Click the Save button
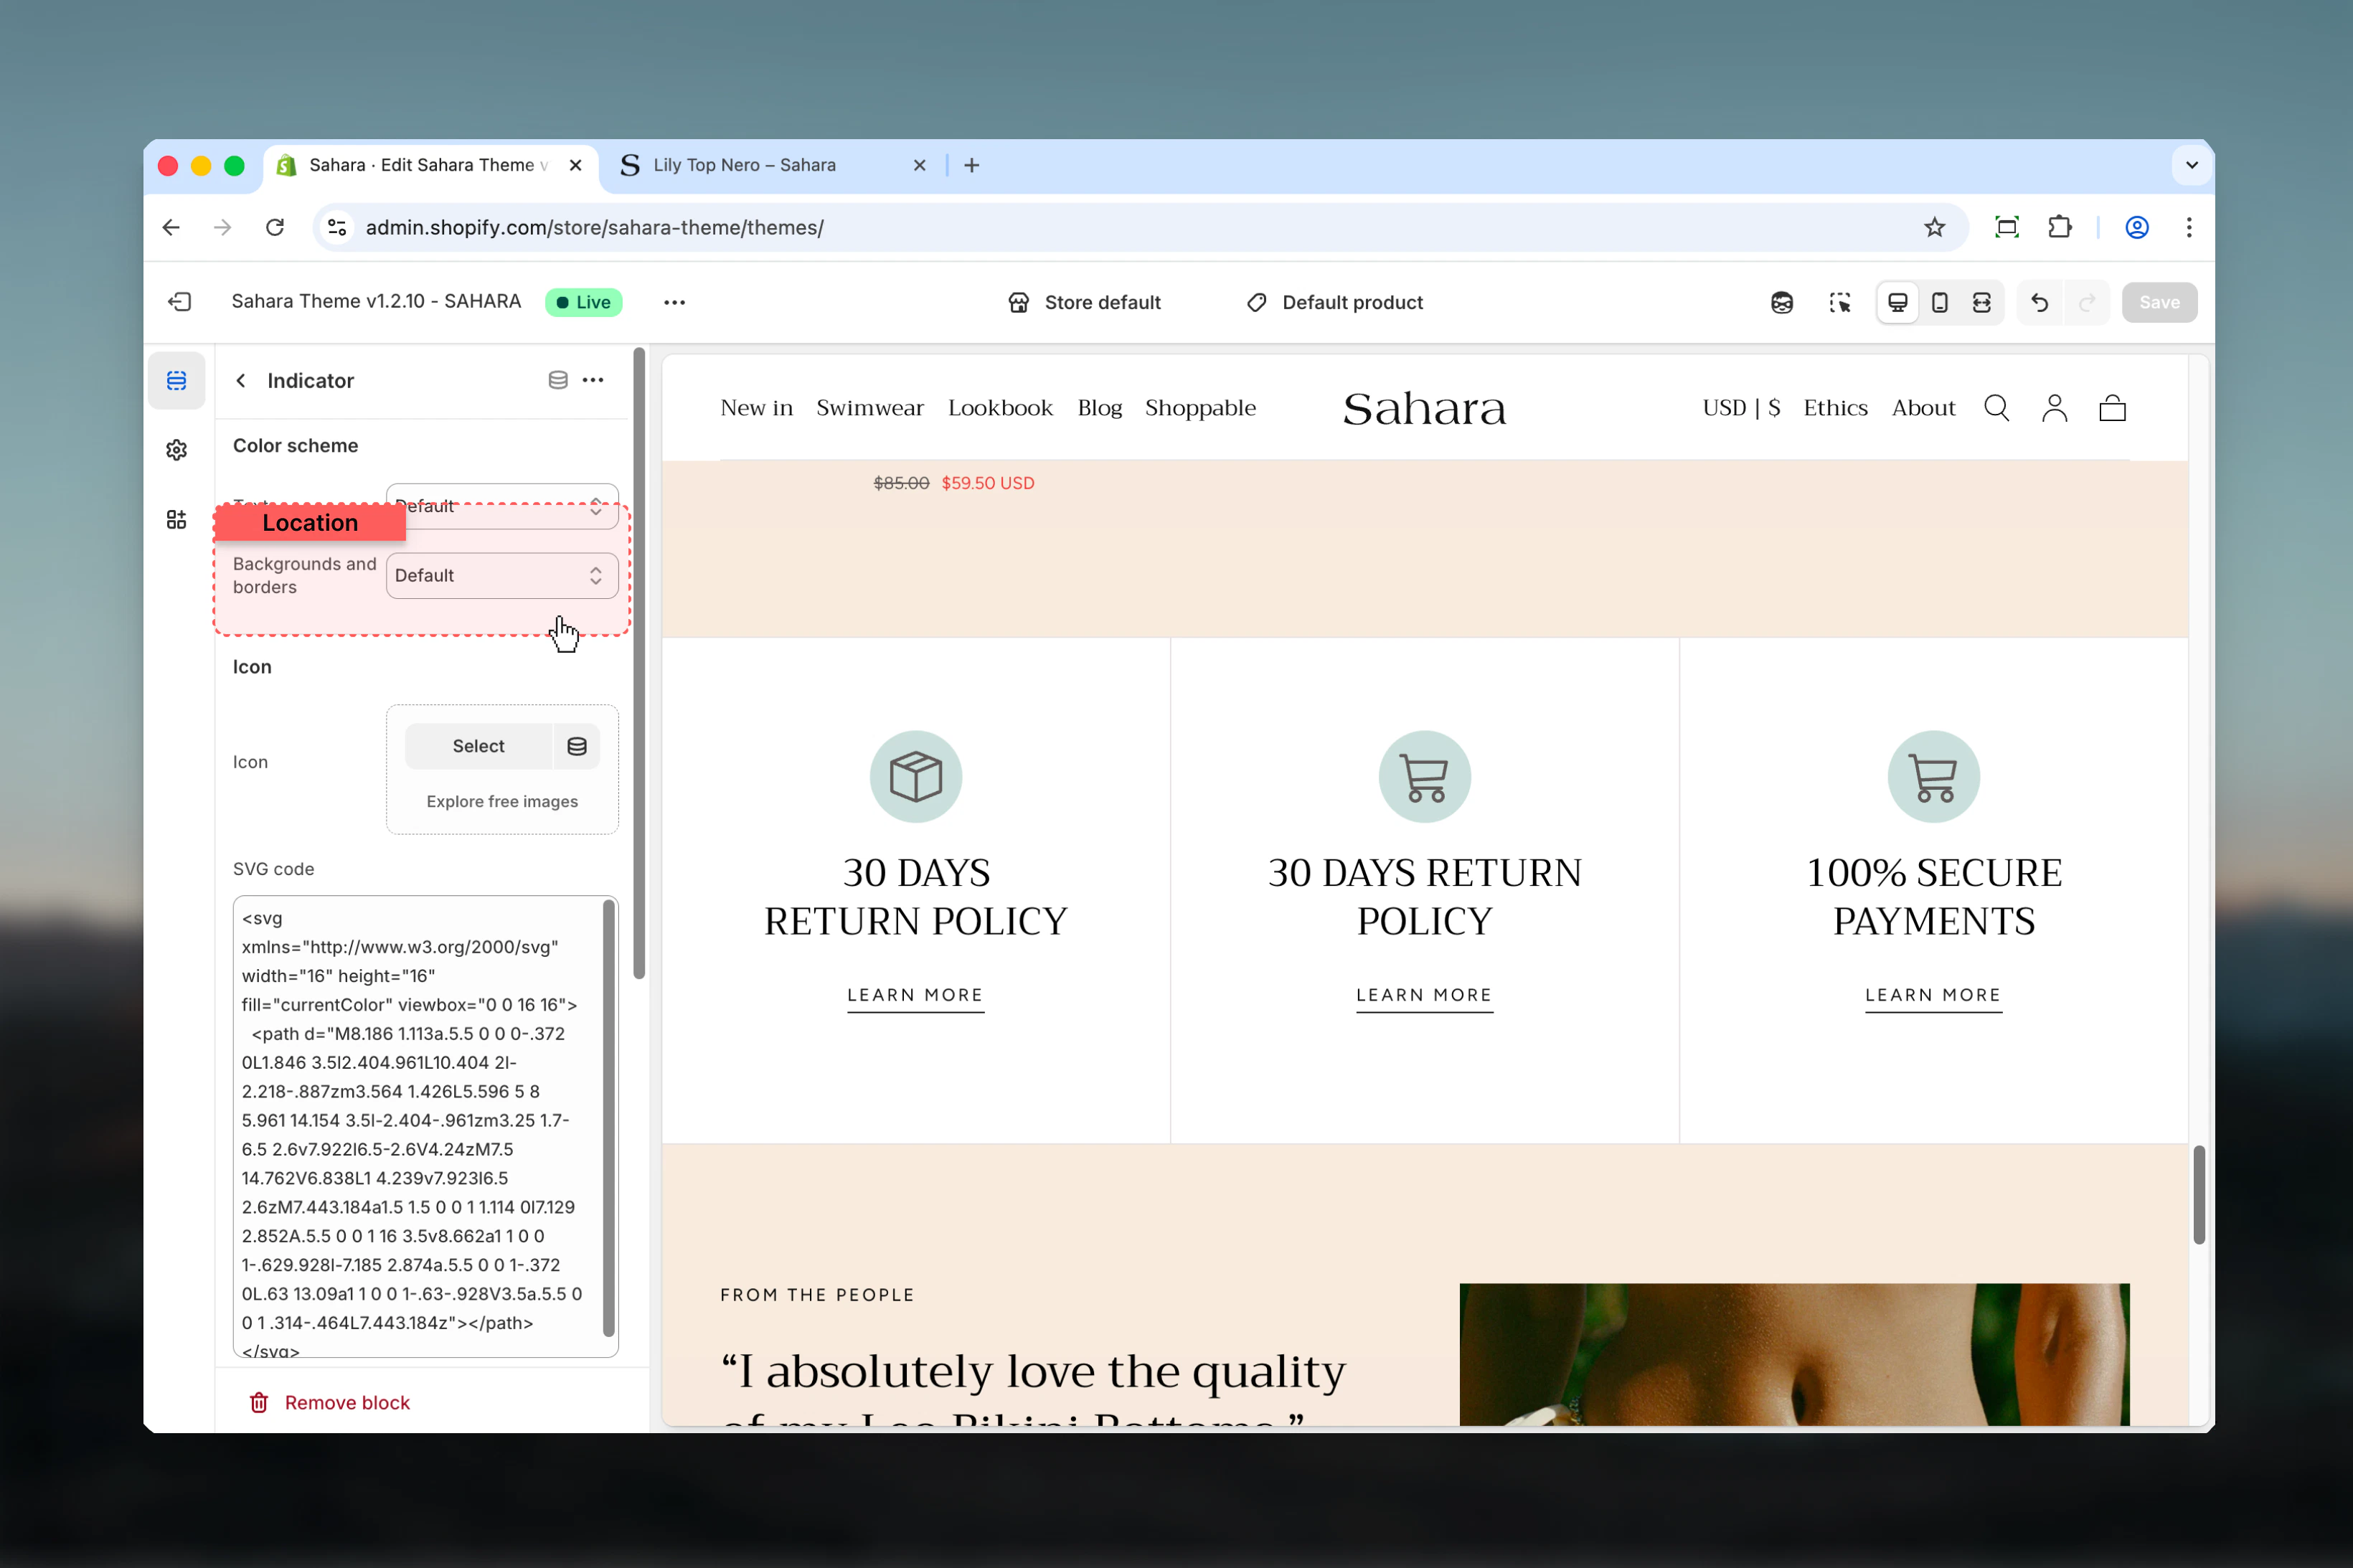The height and width of the screenshot is (1568, 2353). tap(2159, 302)
